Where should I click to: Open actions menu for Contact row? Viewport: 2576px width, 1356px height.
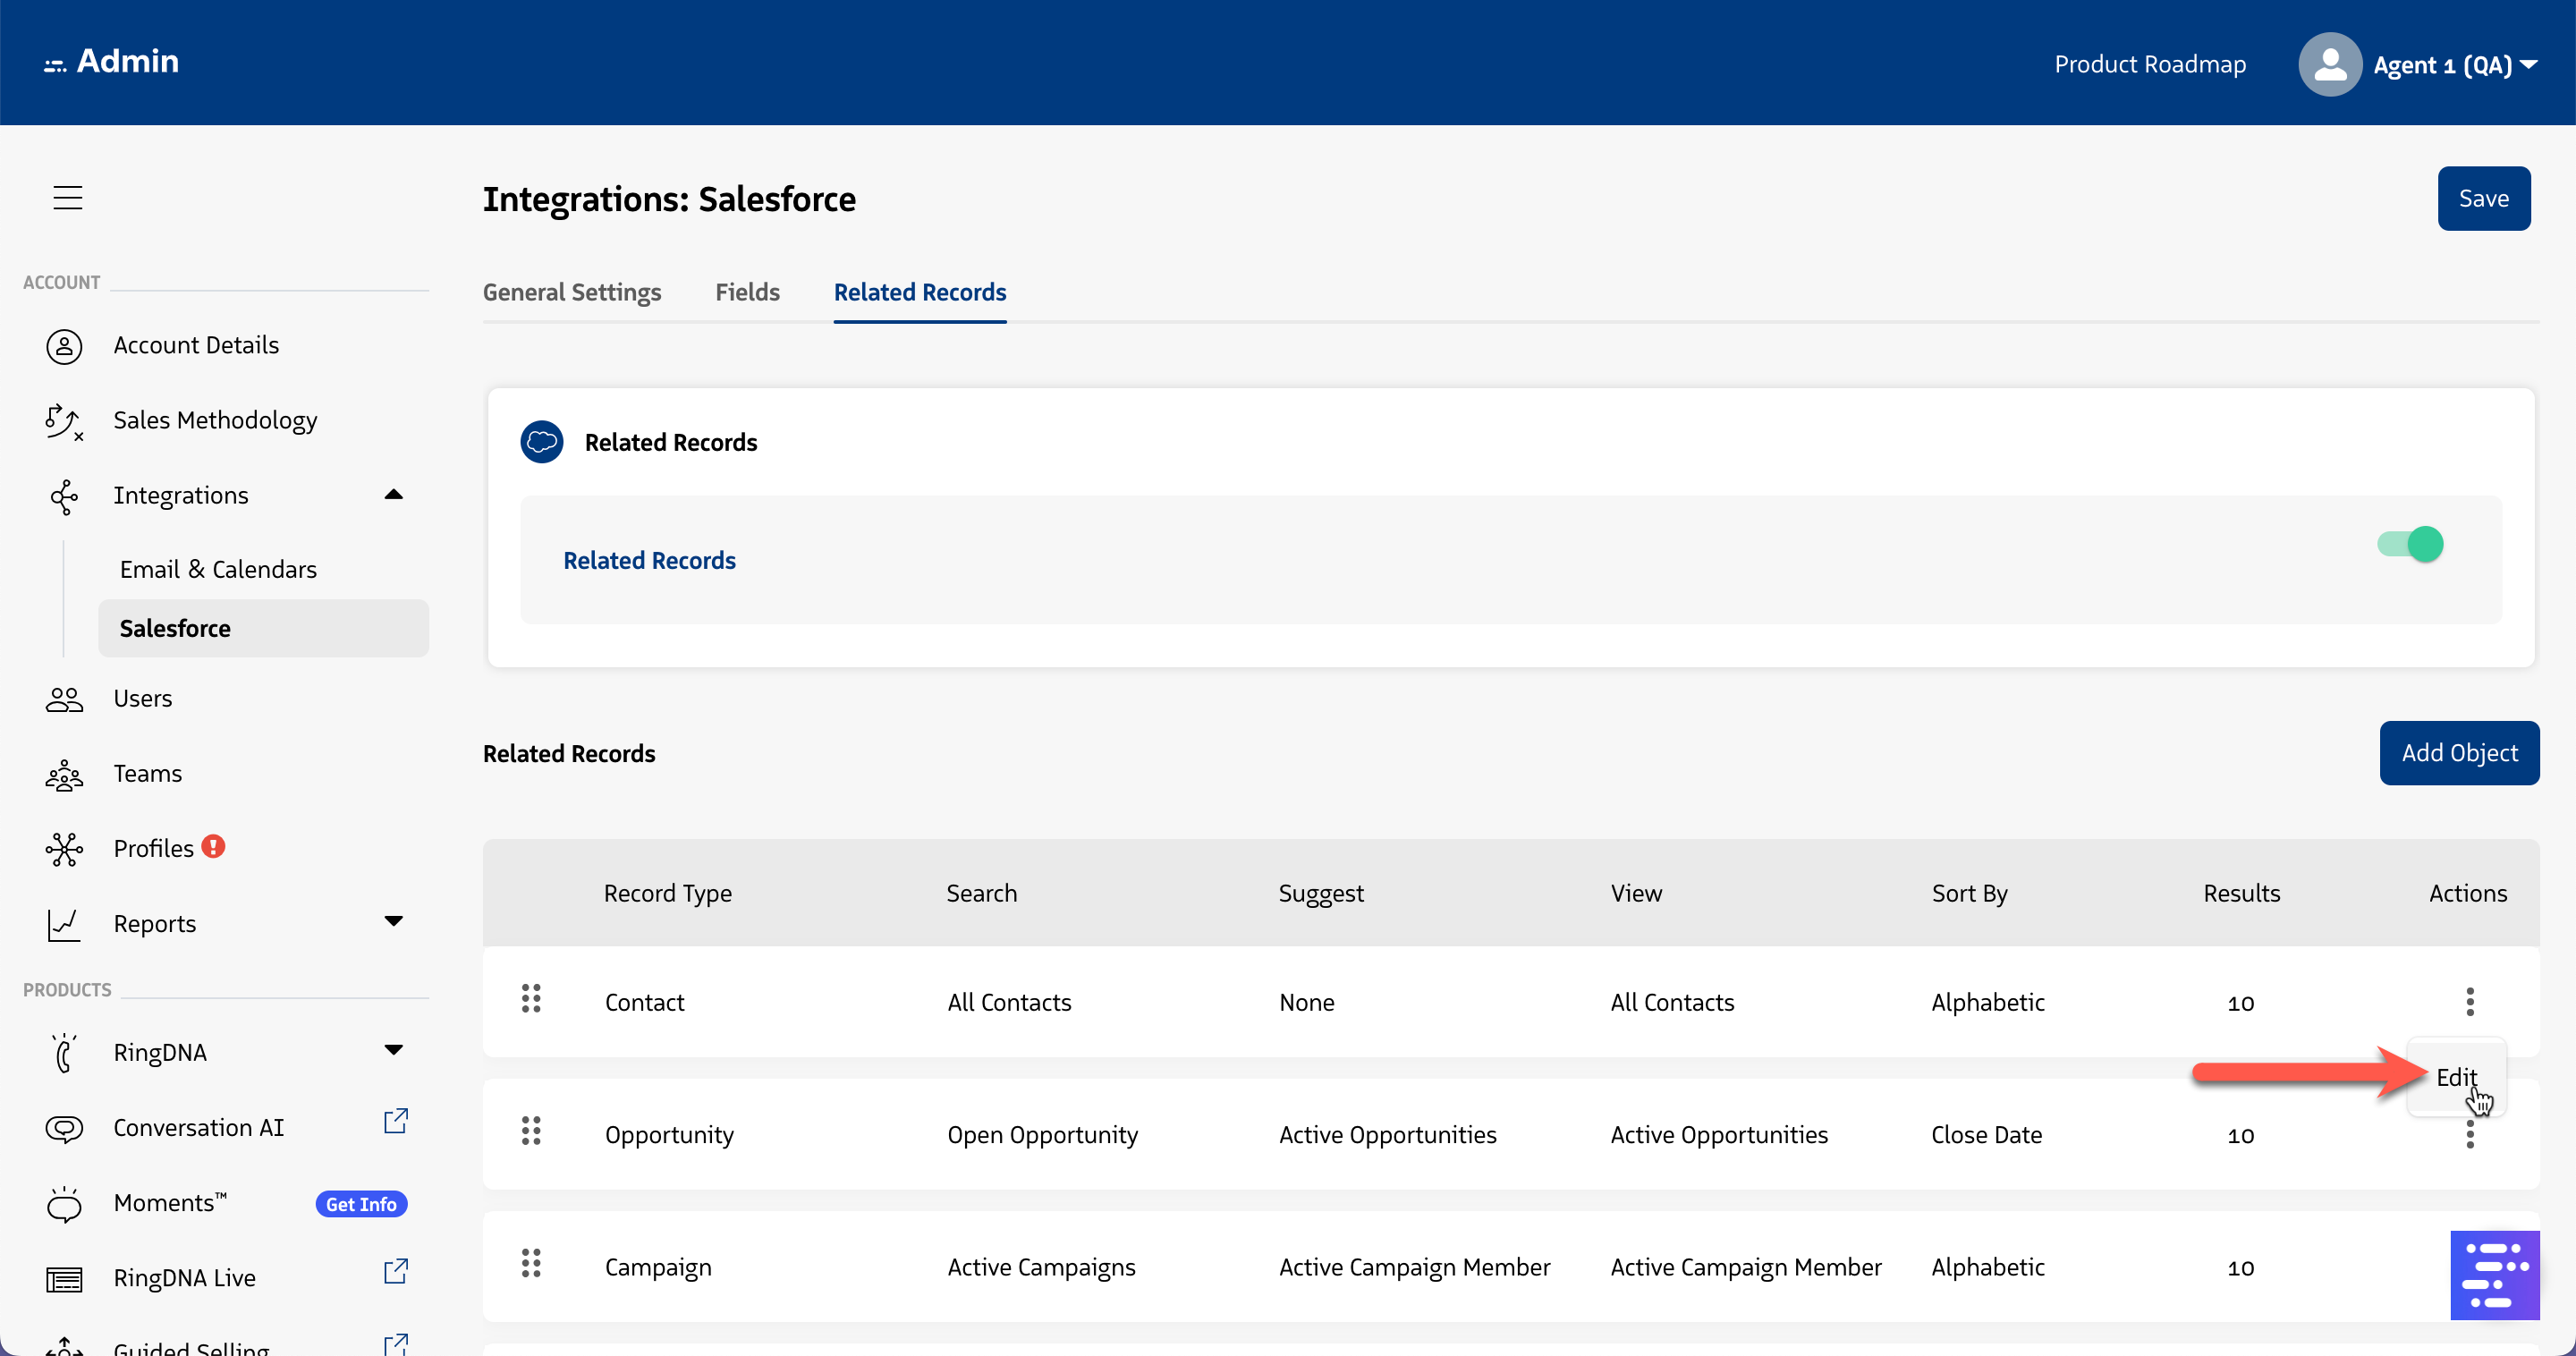point(2469,1002)
